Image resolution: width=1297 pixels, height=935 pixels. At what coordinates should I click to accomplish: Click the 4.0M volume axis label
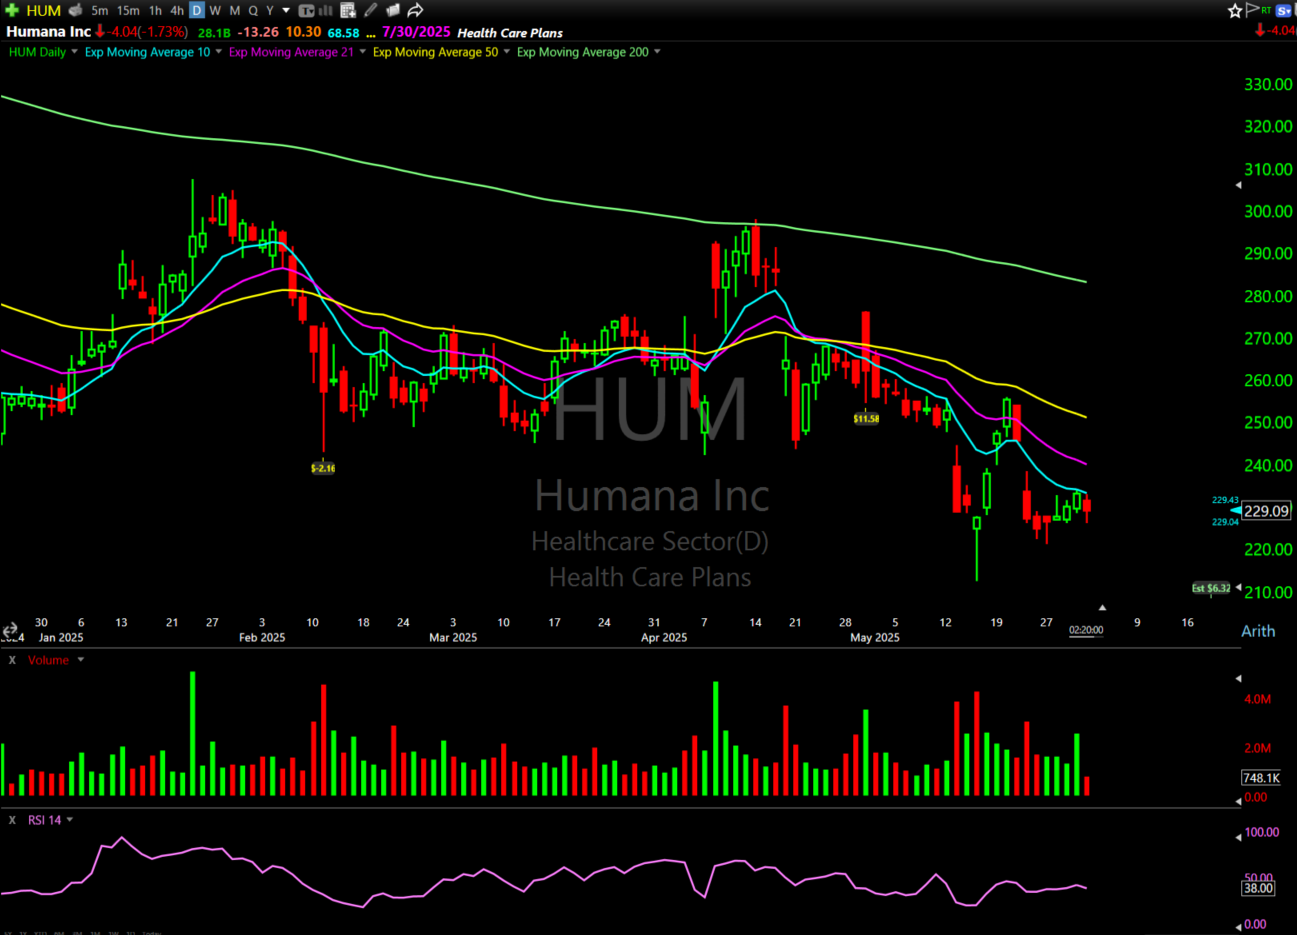tap(1257, 699)
